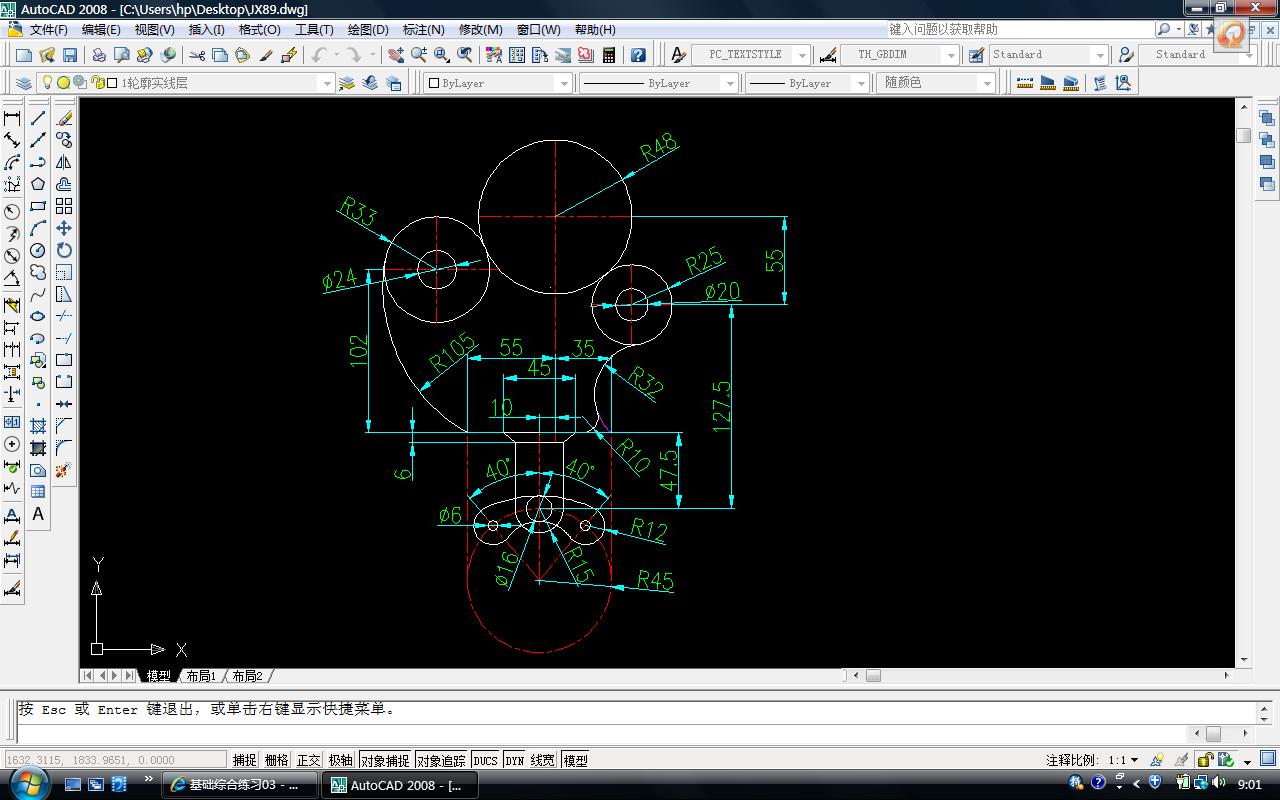
Task: Click the Match Properties brush icon
Action: [265, 55]
